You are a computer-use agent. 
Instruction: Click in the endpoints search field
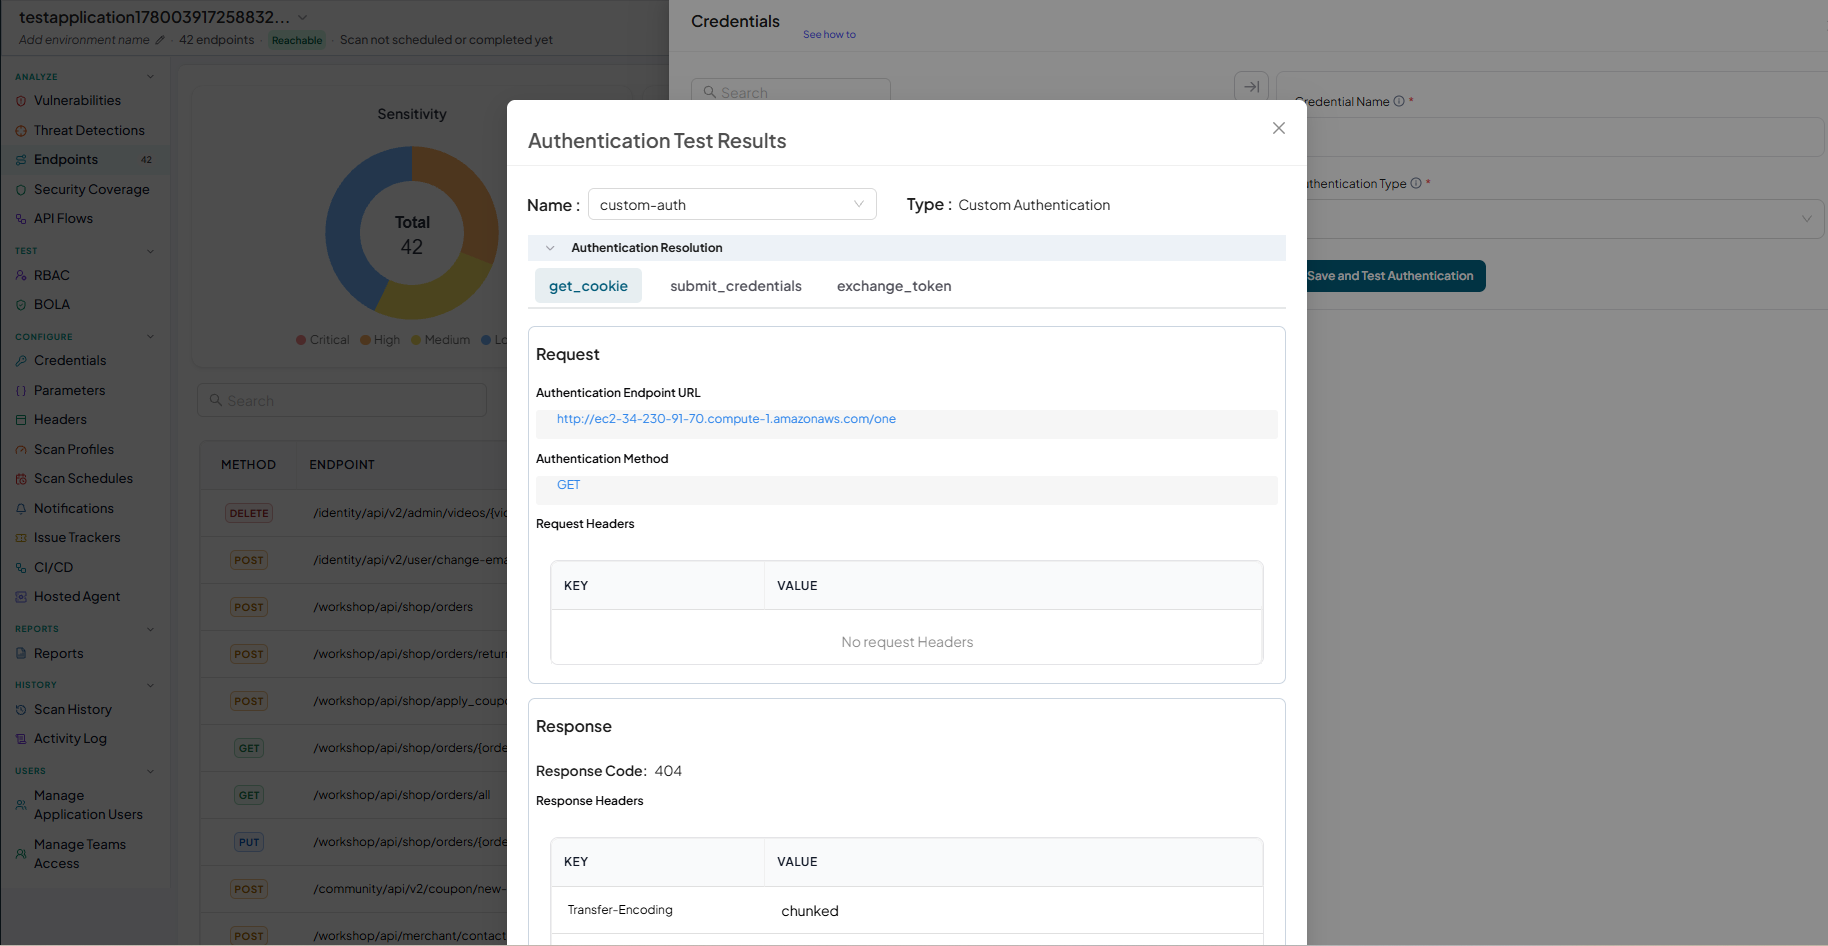342,400
